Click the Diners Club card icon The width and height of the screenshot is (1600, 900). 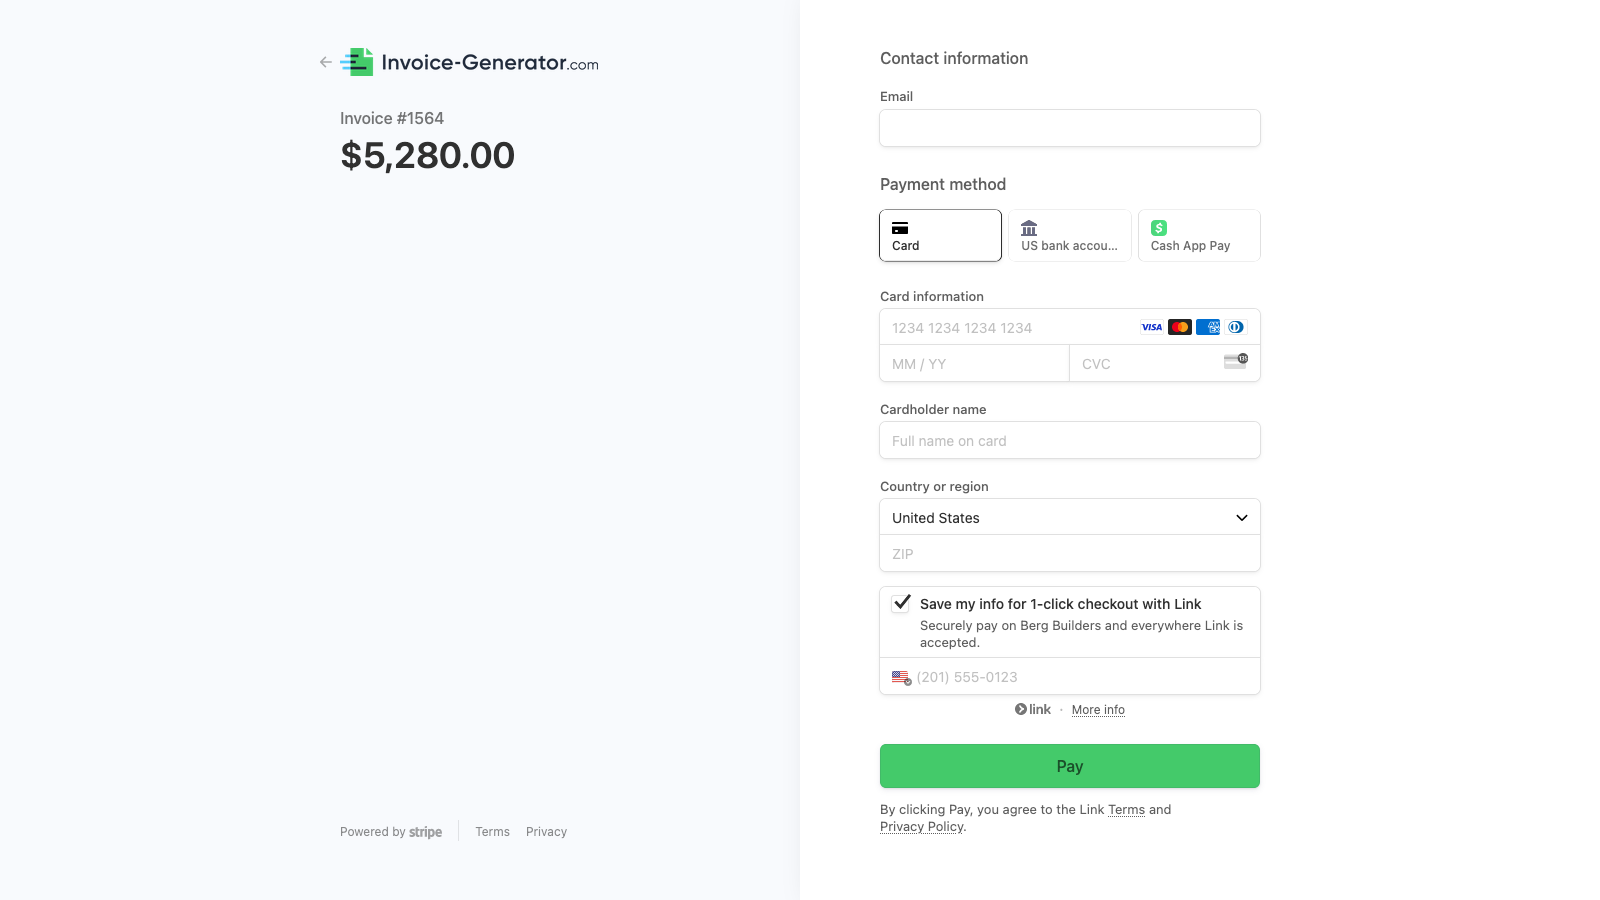pos(1236,327)
